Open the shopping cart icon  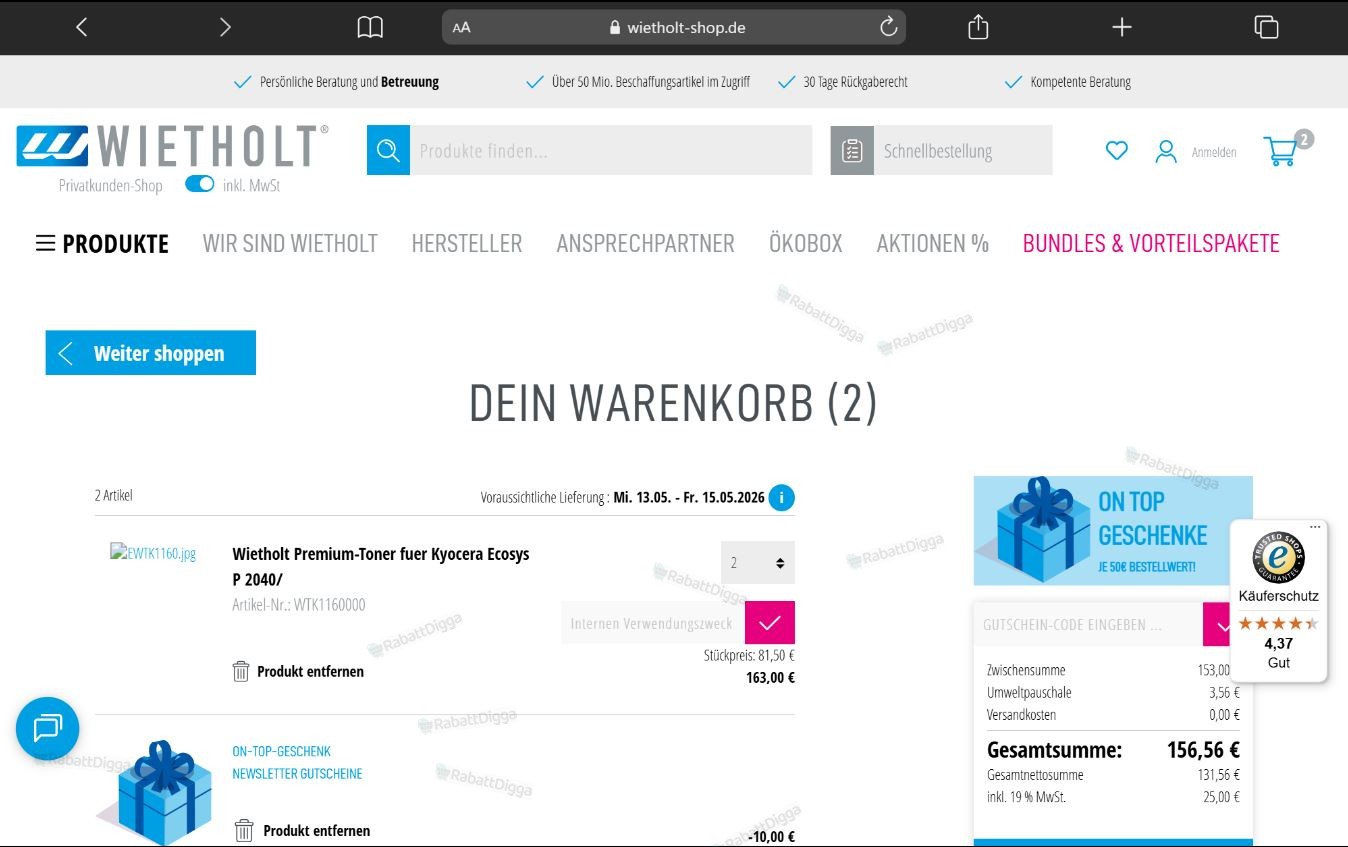(x=1281, y=151)
